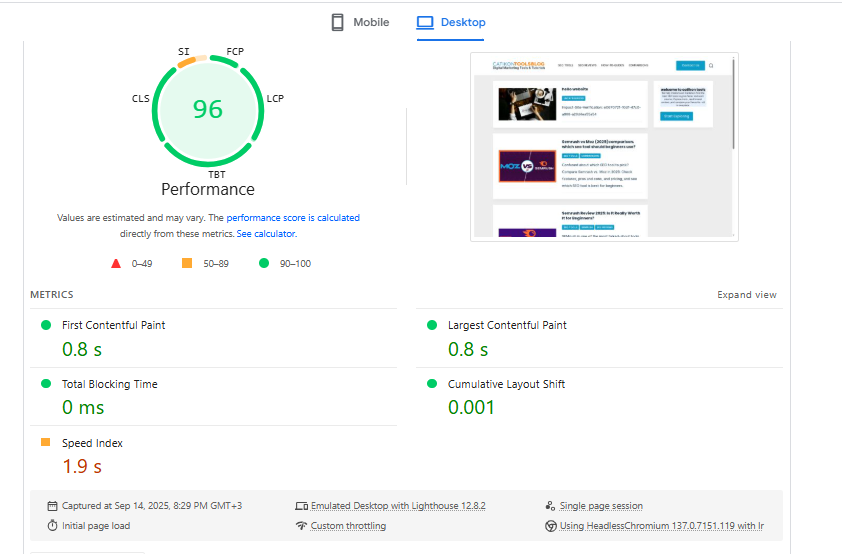842x554 pixels.
Task: Click Emulated Desktop with Lighthouse 12.8.2
Action: coord(398,506)
